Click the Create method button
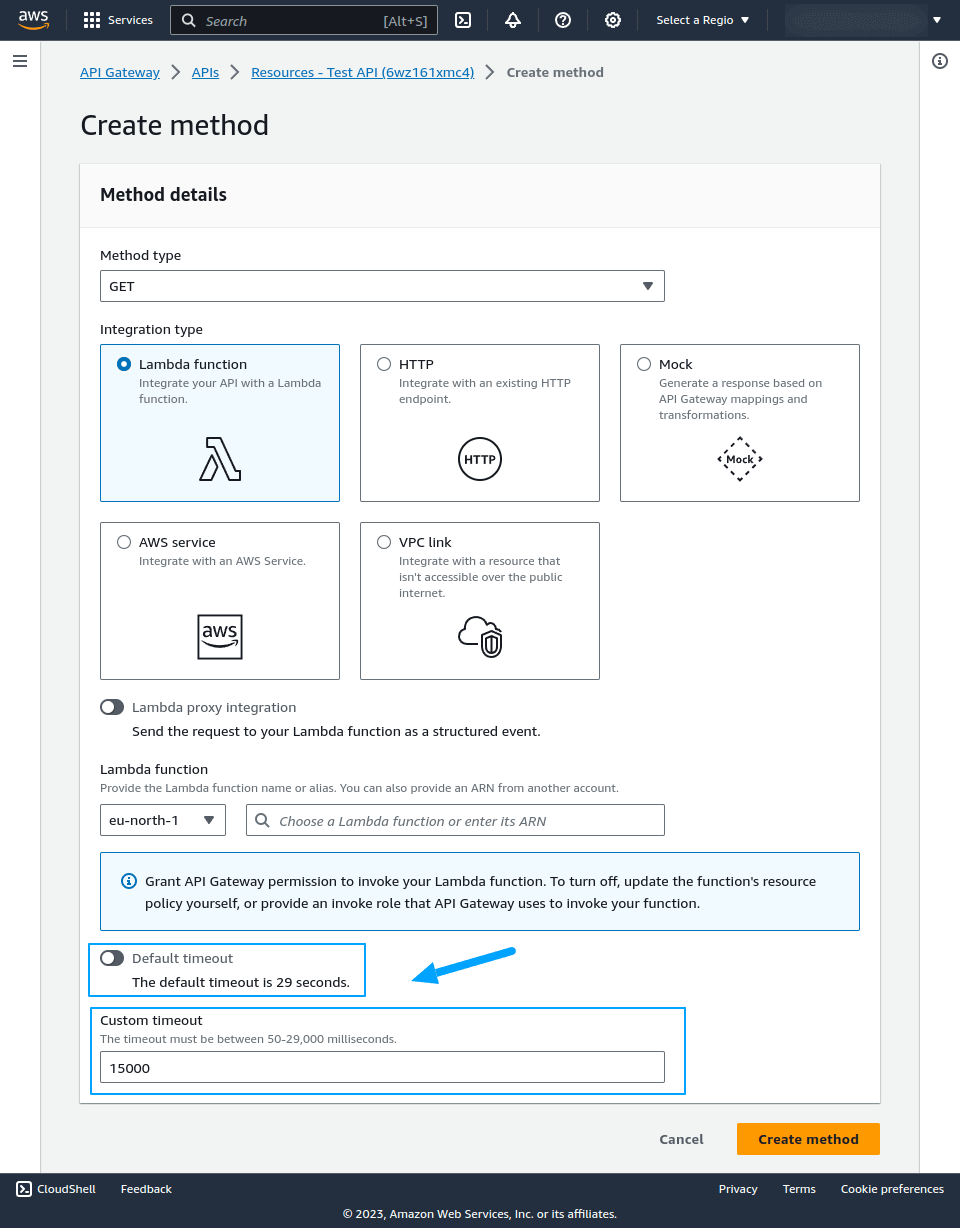Image resolution: width=960 pixels, height=1229 pixels. 807,1139
